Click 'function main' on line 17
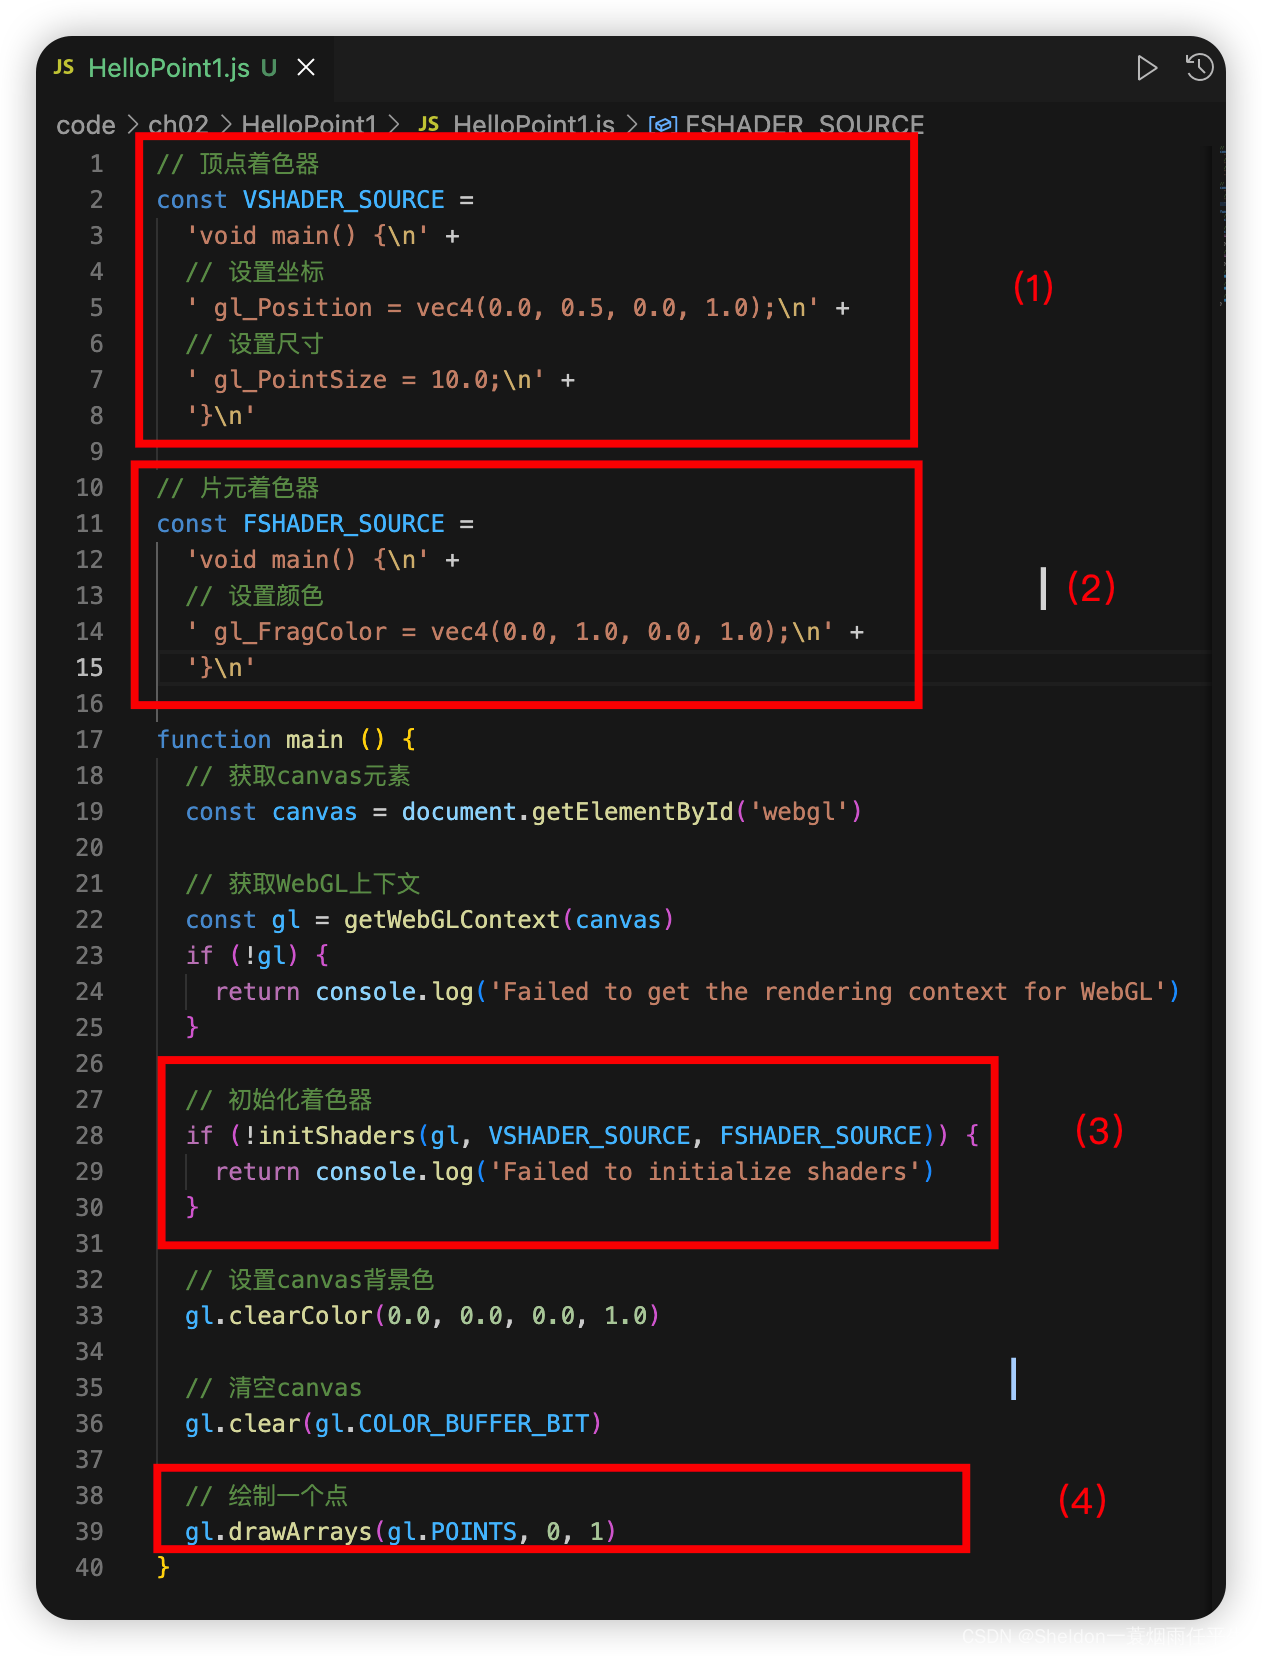This screenshot has height=1656, width=1262. tap(250, 740)
